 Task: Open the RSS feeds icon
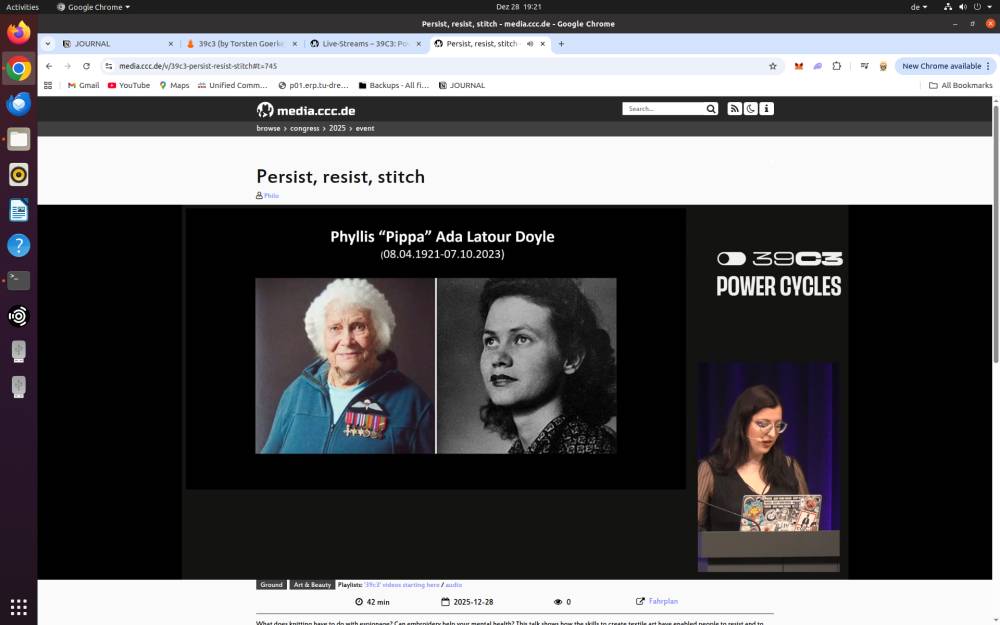pyautogui.click(x=734, y=109)
